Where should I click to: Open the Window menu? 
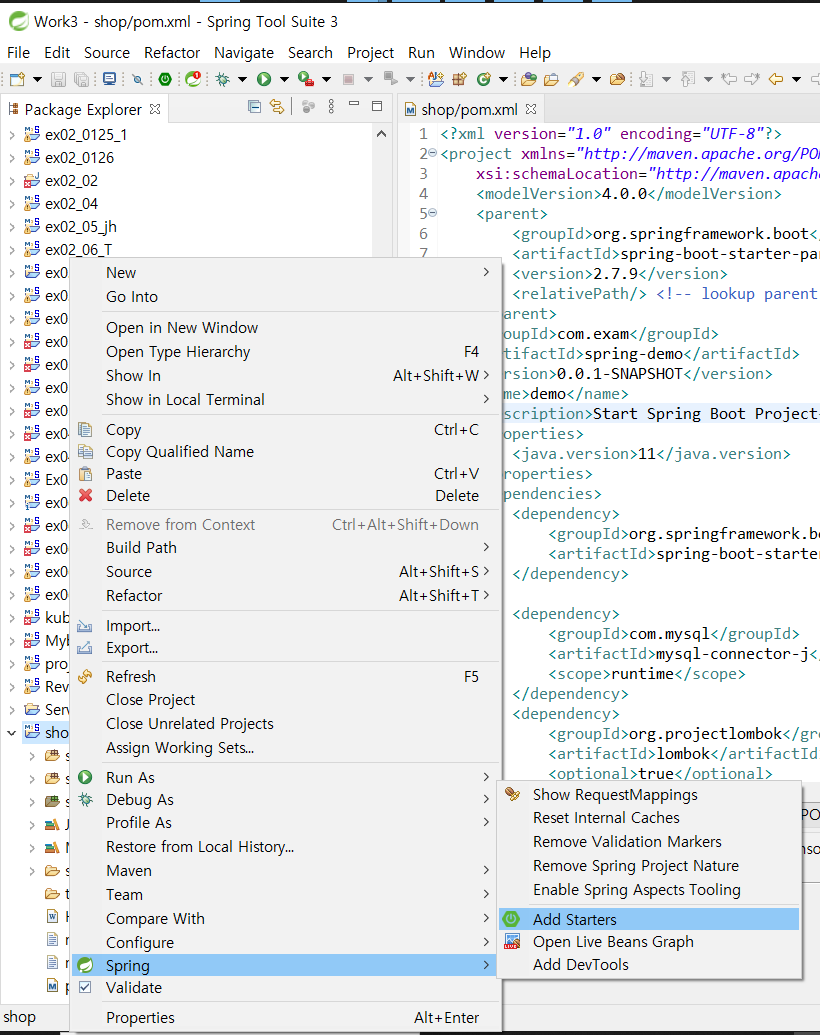(x=477, y=53)
